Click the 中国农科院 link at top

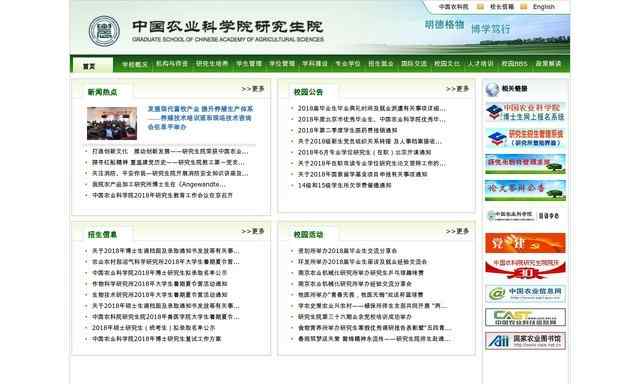453,7
